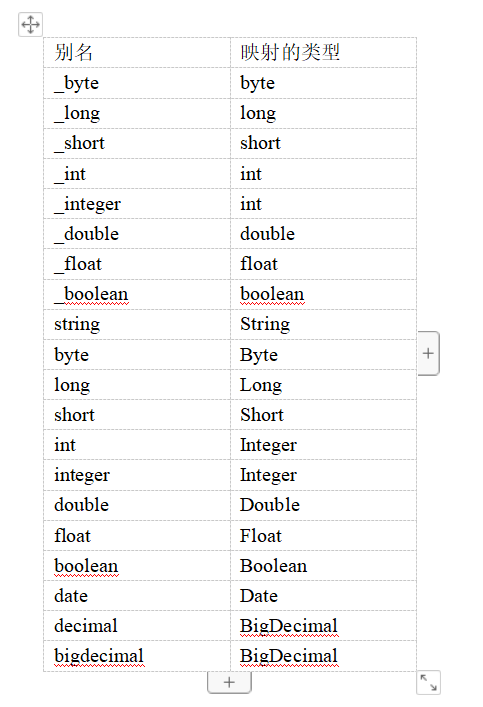Click the add column plus button

[x=428, y=353]
